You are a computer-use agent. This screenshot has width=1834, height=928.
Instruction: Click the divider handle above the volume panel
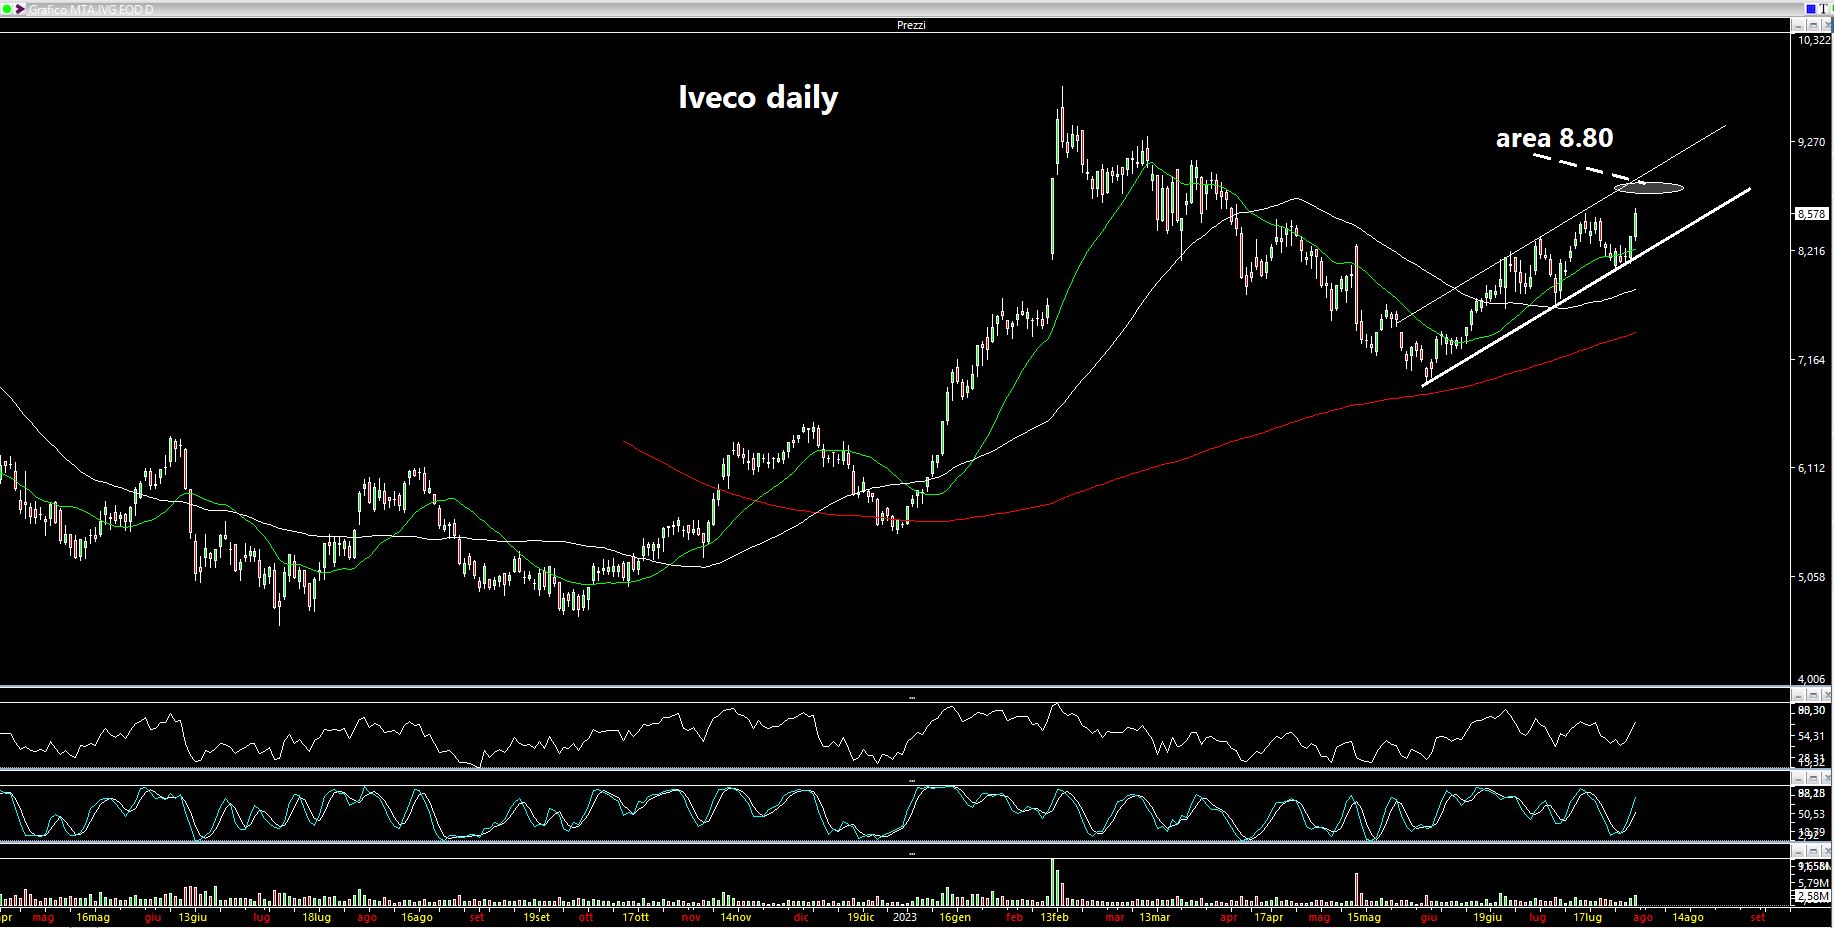911,853
